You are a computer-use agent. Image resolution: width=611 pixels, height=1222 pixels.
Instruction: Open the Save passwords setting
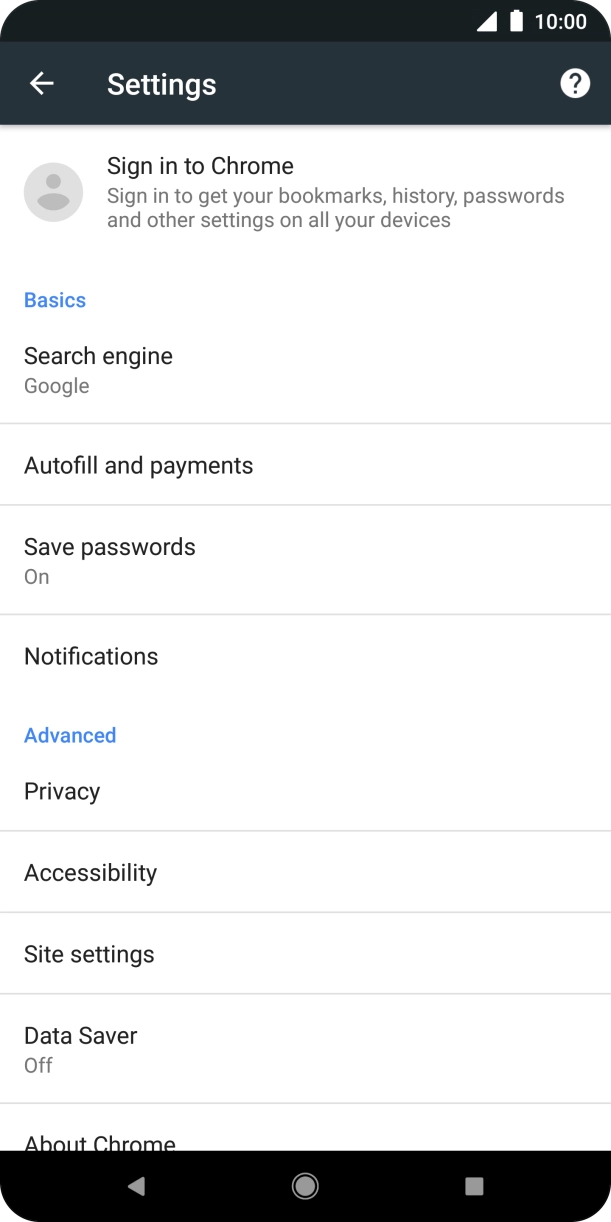pyautogui.click(x=109, y=559)
